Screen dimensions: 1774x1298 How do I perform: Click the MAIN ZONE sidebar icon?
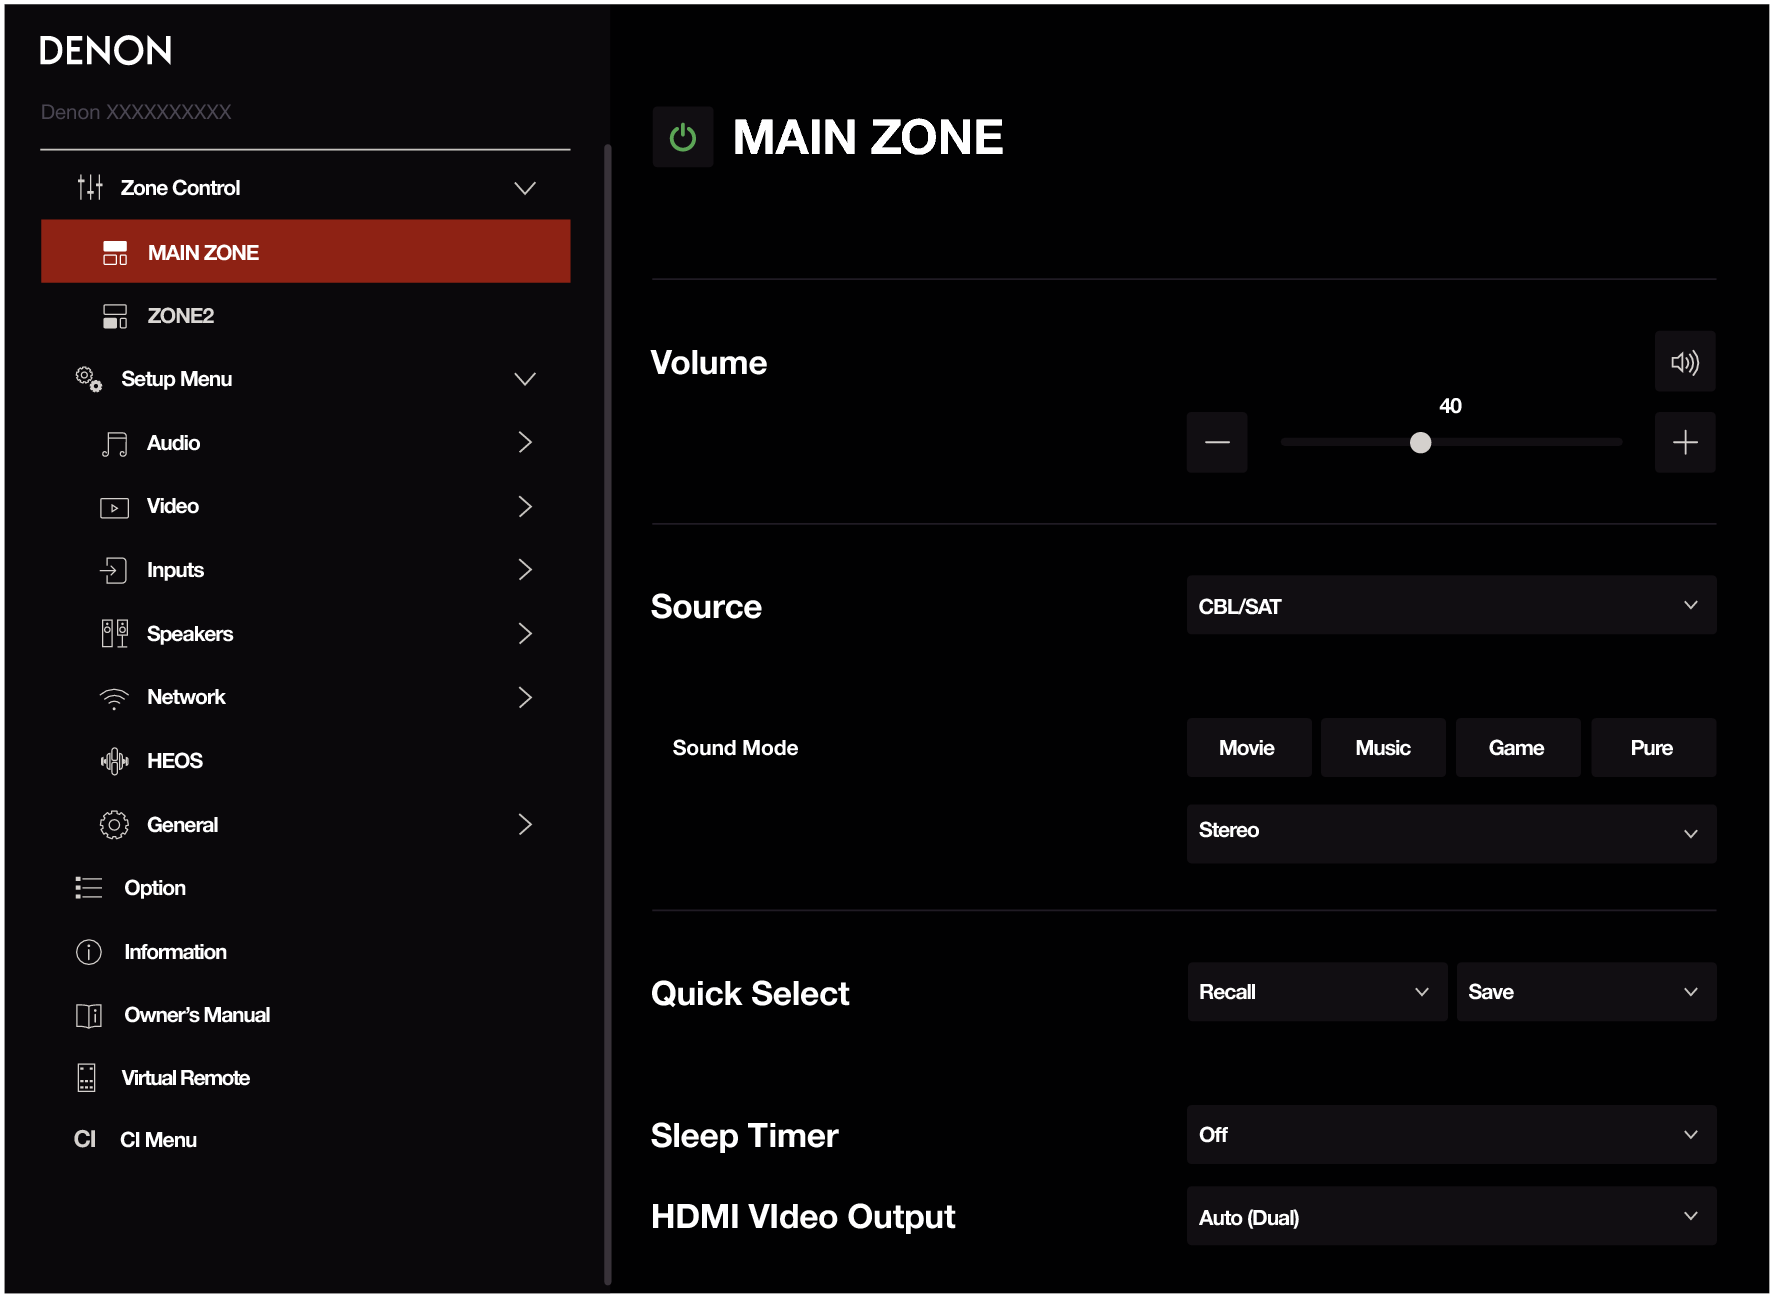click(x=115, y=253)
